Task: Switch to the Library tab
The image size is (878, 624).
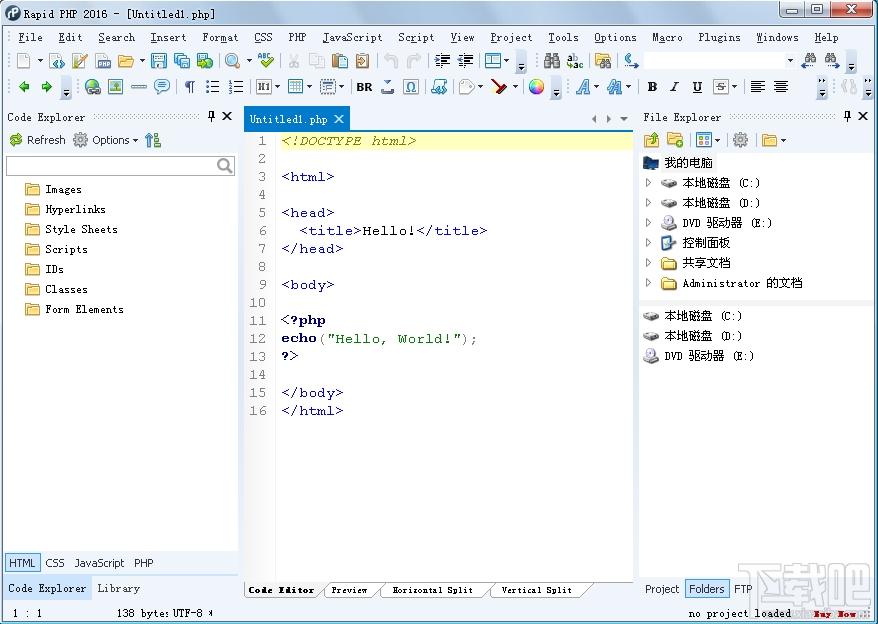Action: click(118, 588)
